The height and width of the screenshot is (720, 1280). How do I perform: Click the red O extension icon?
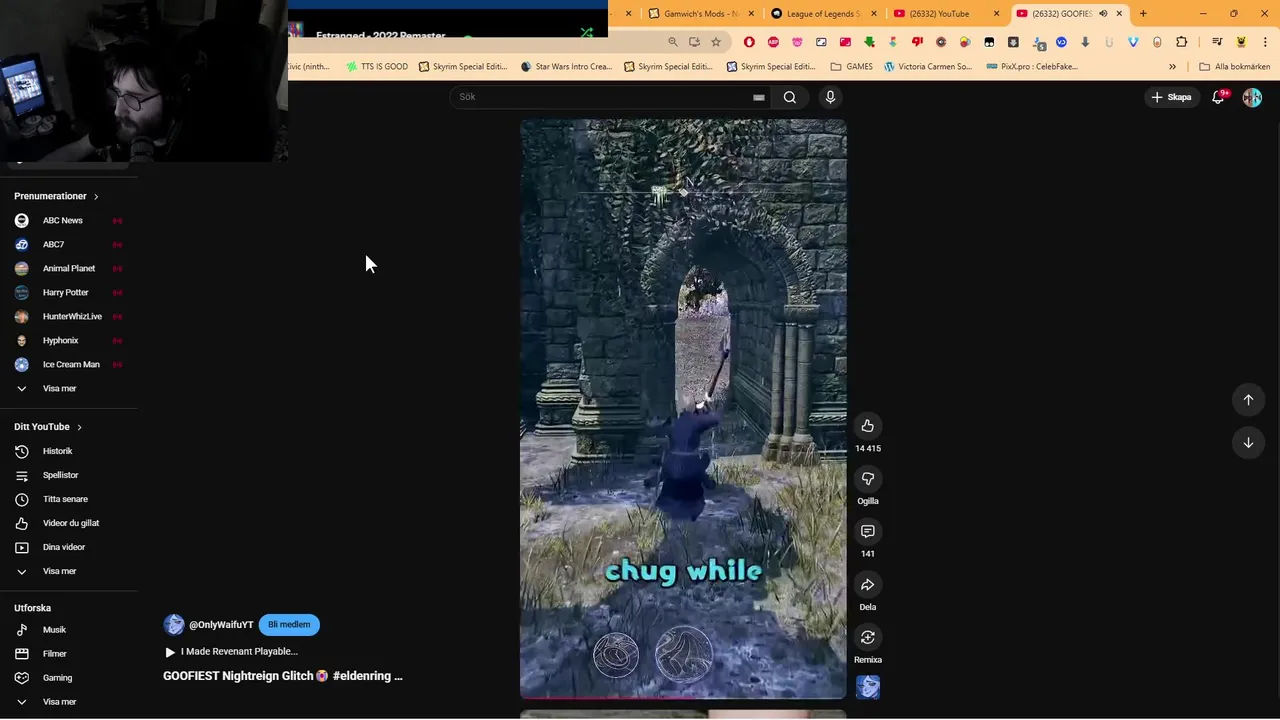tap(749, 42)
